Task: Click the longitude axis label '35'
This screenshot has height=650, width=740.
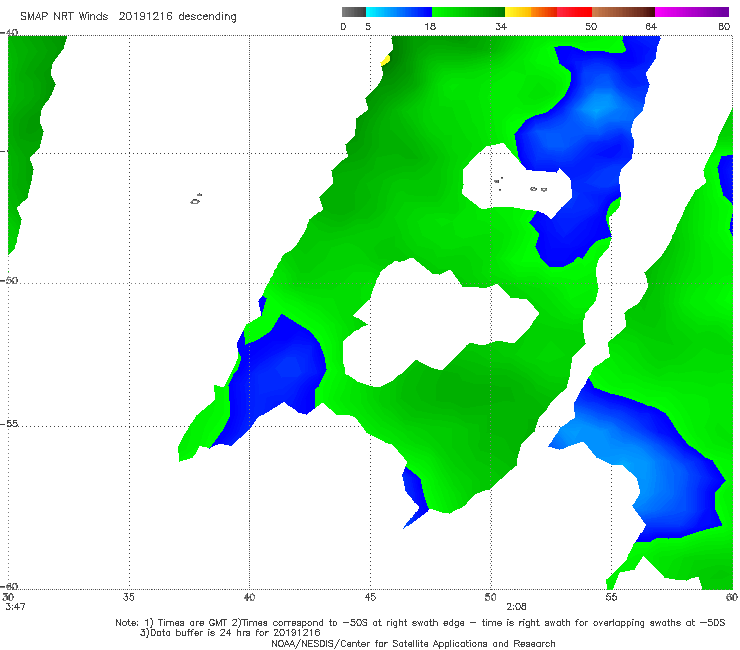Action: pyautogui.click(x=128, y=597)
